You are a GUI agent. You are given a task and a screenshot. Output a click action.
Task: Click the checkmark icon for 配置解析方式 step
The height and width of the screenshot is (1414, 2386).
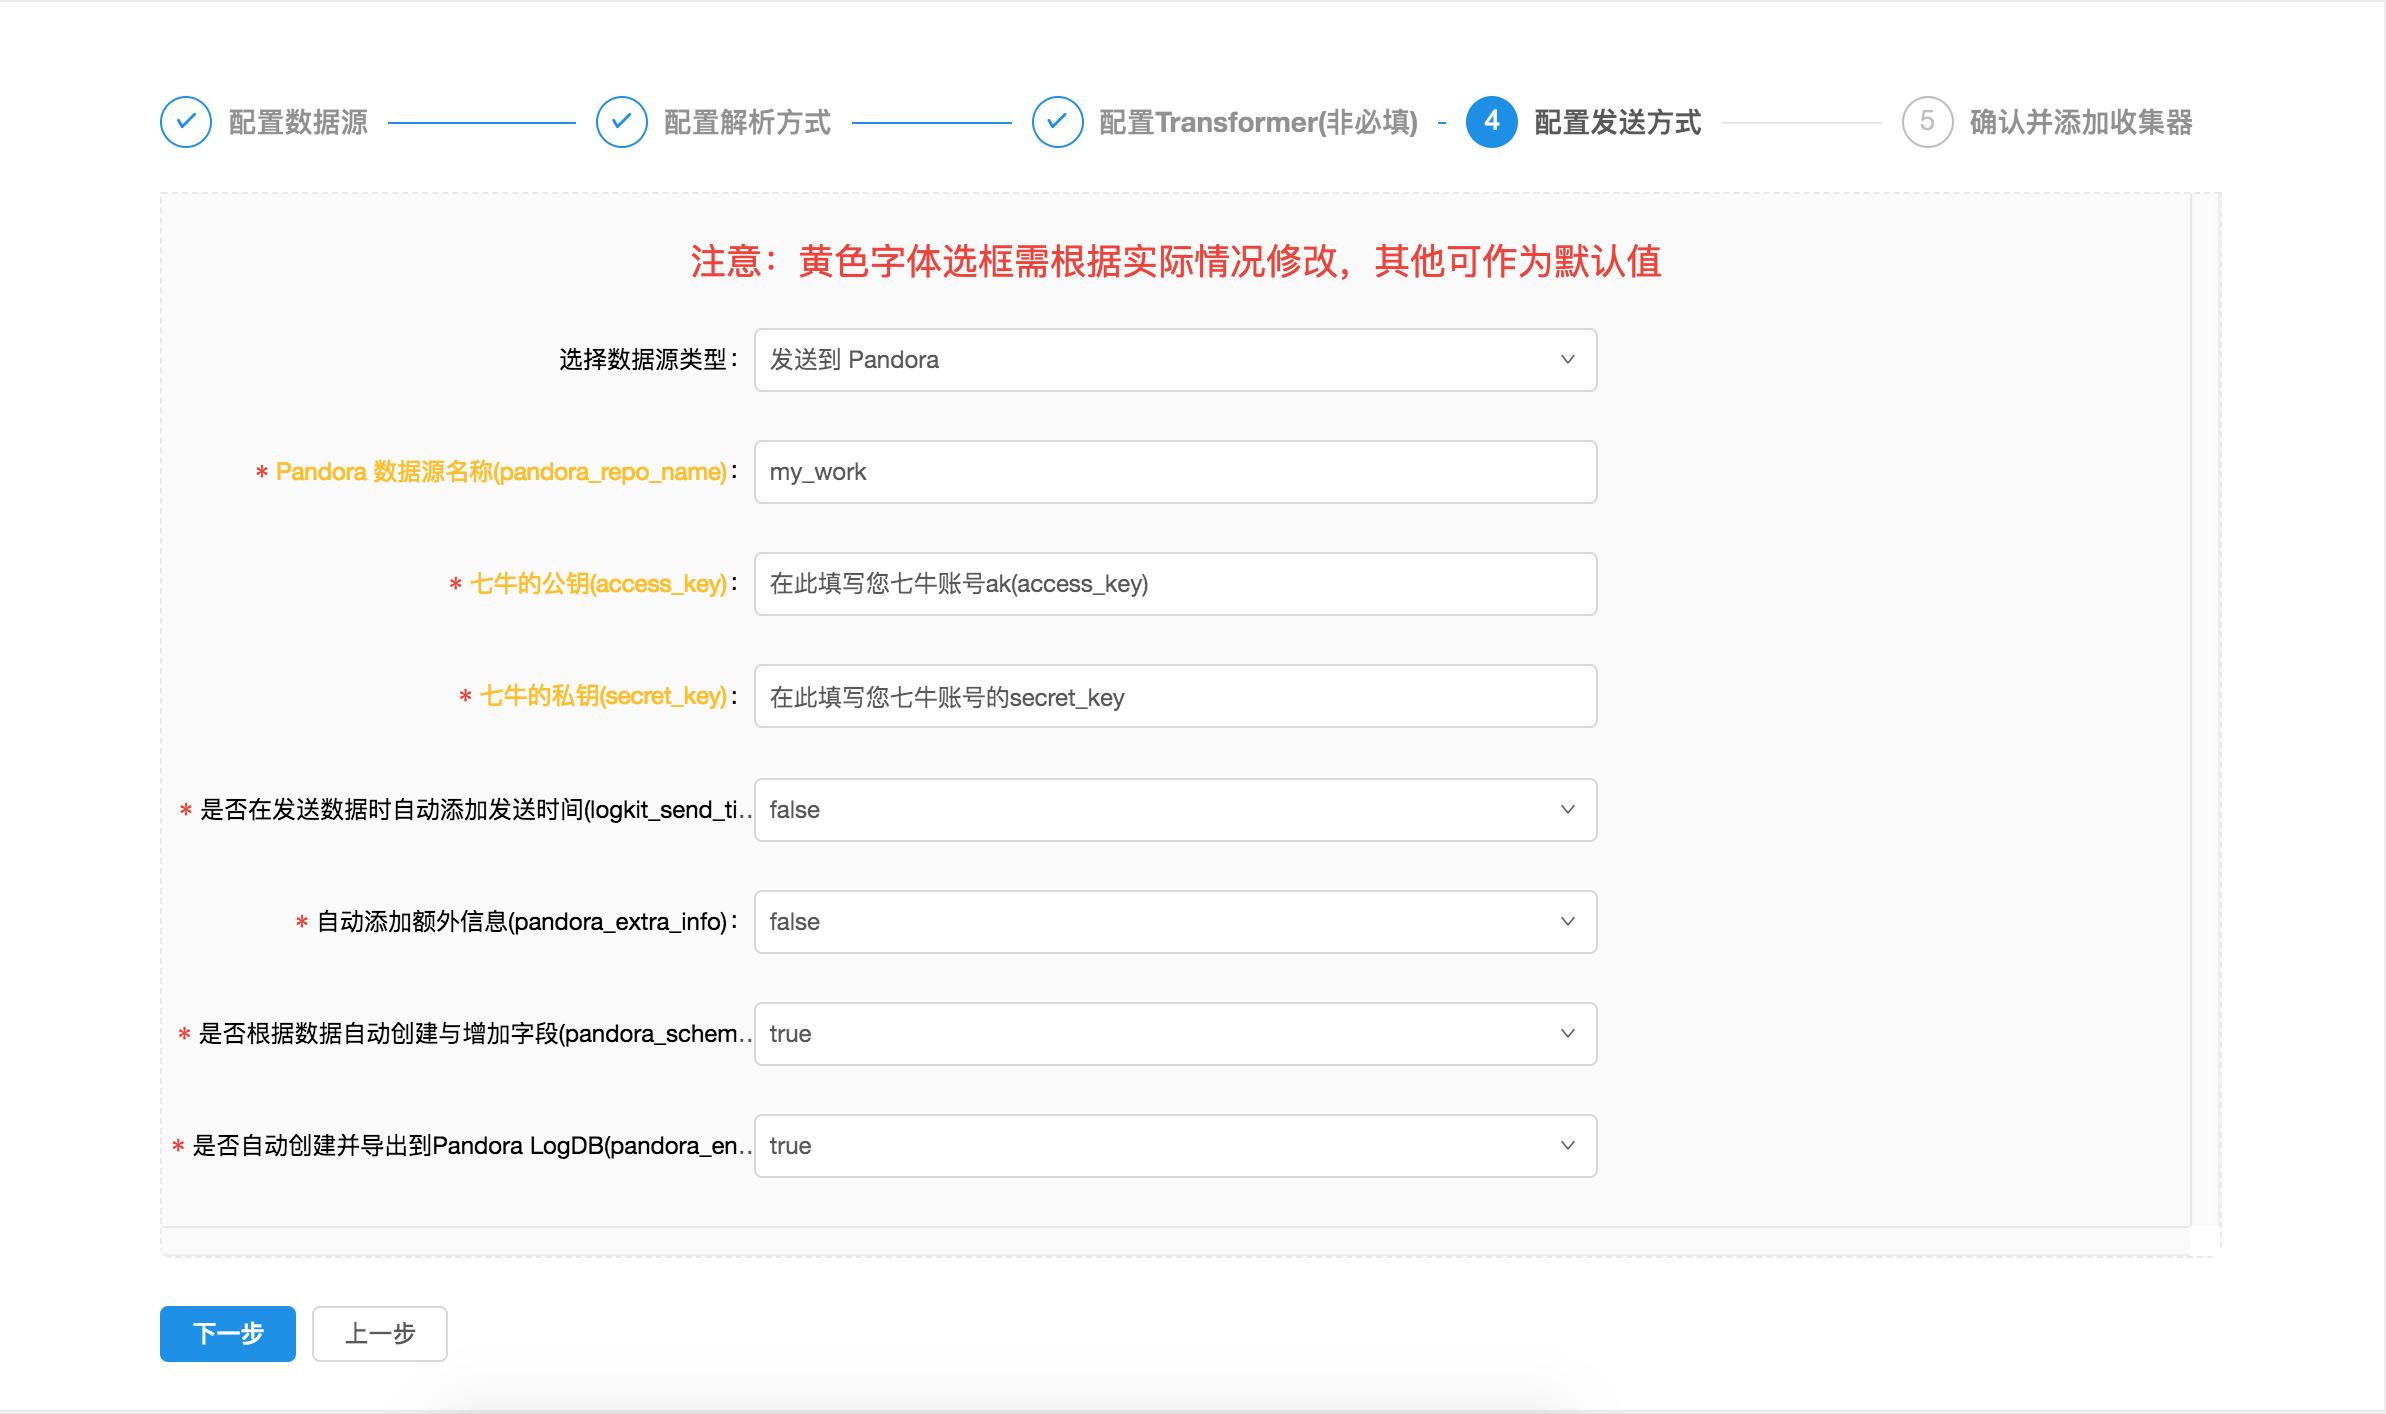pyautogui.click(x=622, y=122)
